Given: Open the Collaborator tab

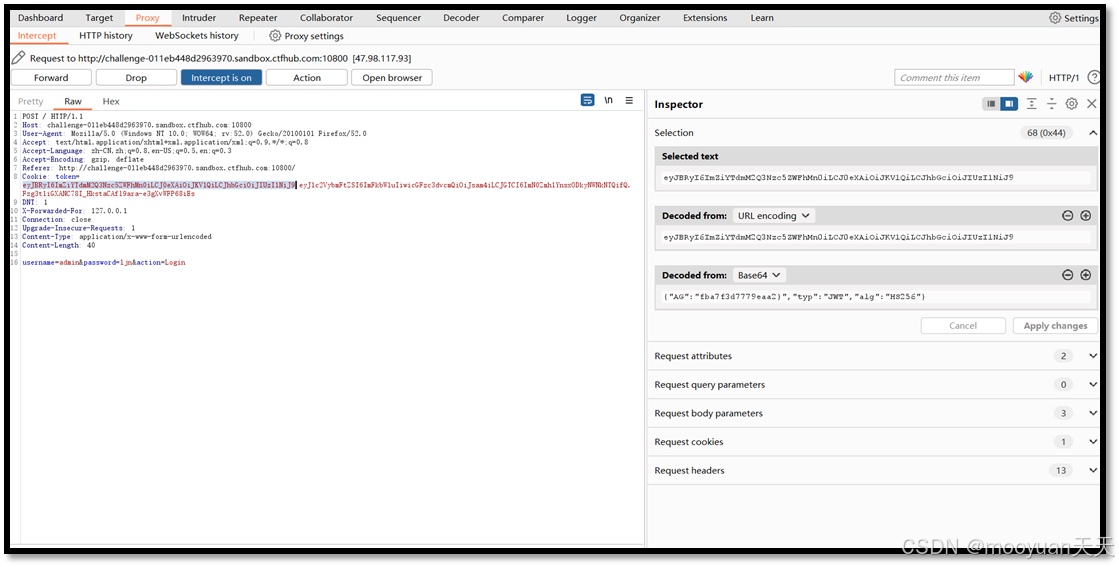Looking at the screenshot, I should (326, 18).
